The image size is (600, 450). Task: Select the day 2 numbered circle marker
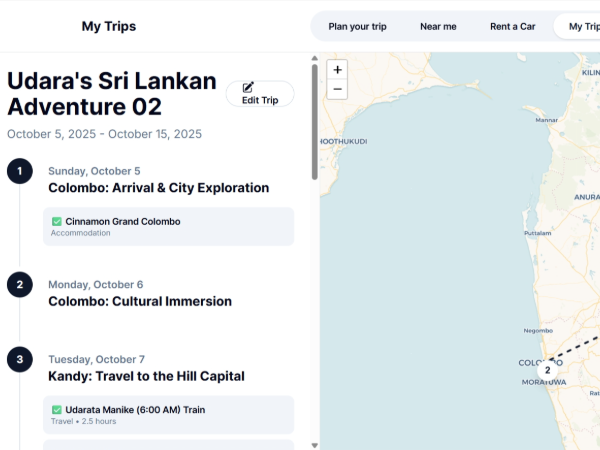pyautogui.click(x=19, y=285)
